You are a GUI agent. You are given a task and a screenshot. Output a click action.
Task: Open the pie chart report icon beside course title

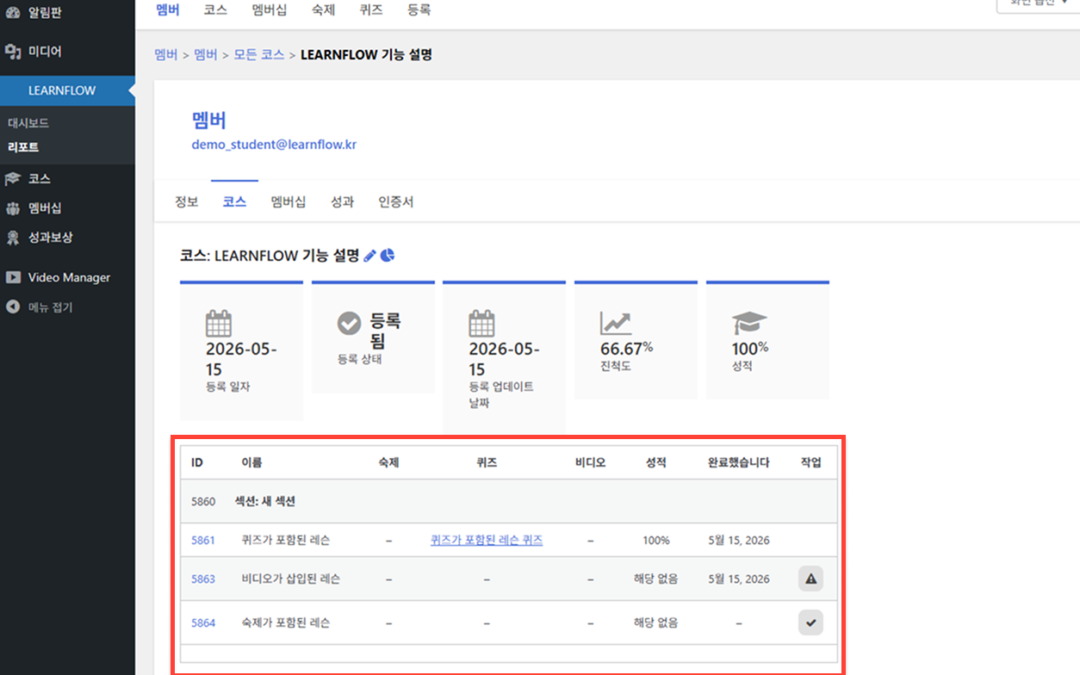(388, 256)
